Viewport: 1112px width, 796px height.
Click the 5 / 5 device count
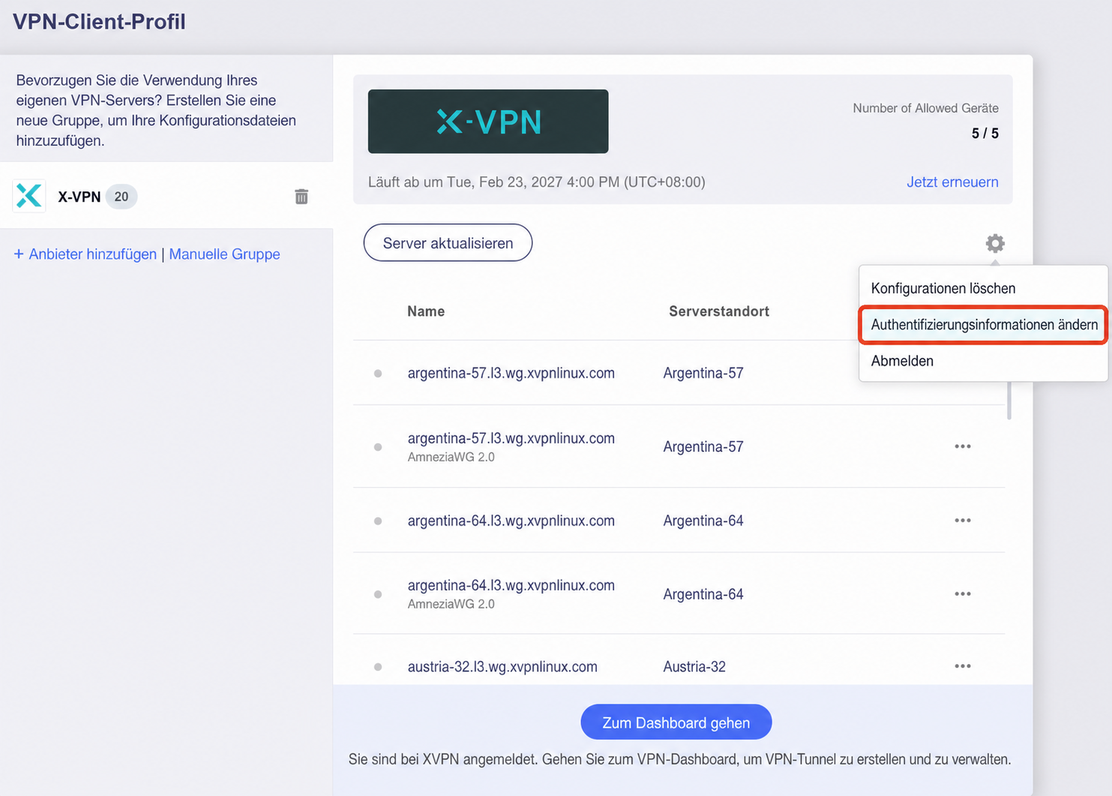click(x=984, y=133)
